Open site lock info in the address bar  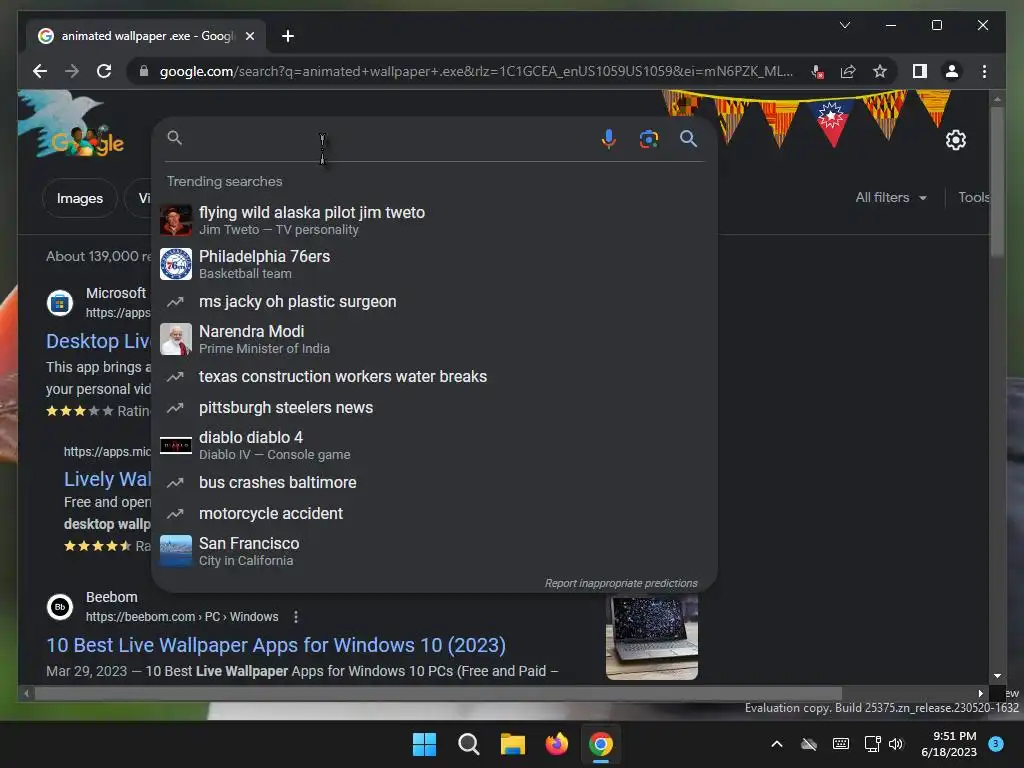(144, 71)
